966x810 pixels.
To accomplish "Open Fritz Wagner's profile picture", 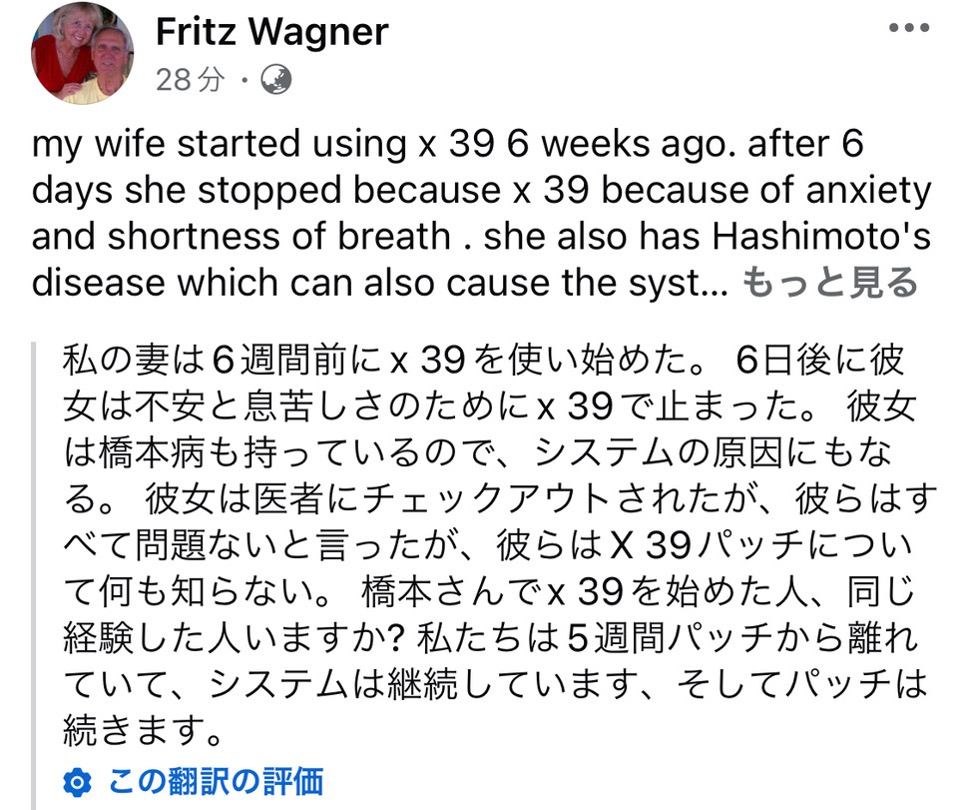I will click(x=82, y=53).
